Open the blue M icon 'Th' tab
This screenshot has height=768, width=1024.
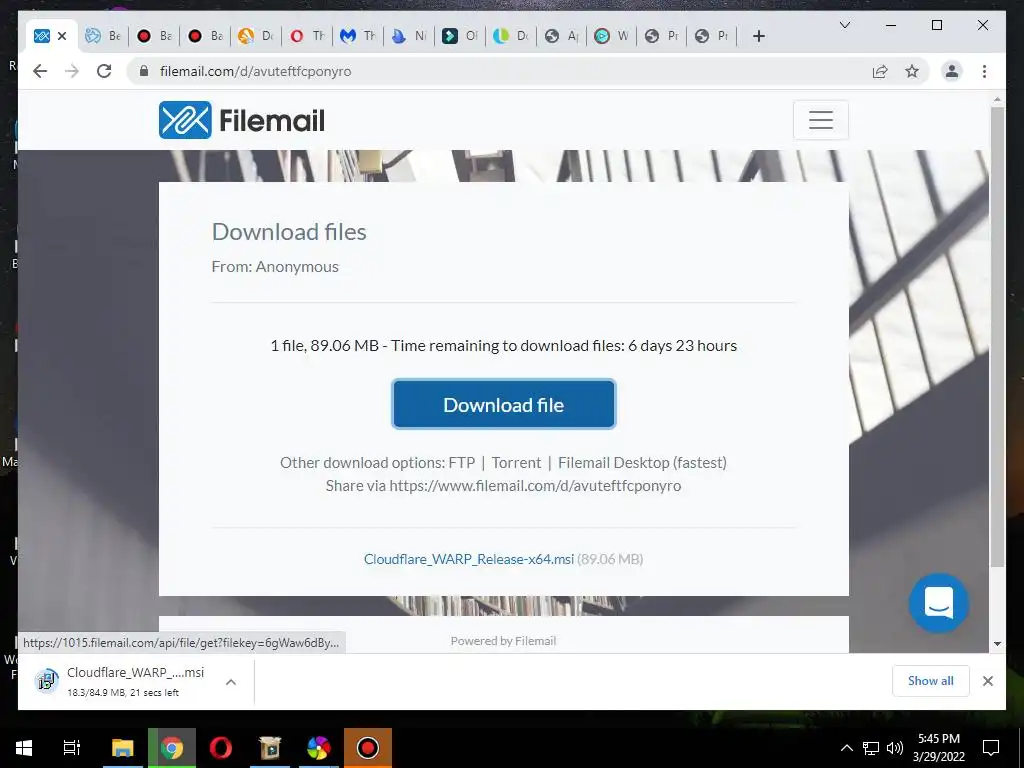coord(359,36)
